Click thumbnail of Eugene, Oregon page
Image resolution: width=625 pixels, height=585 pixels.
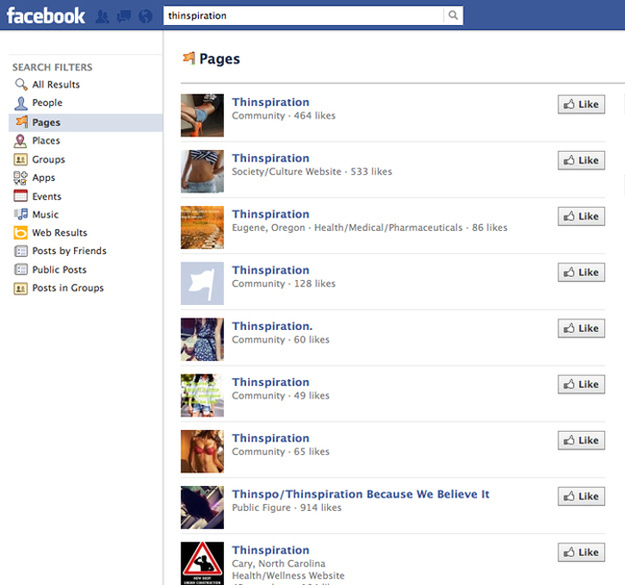[x=202, y=227]
